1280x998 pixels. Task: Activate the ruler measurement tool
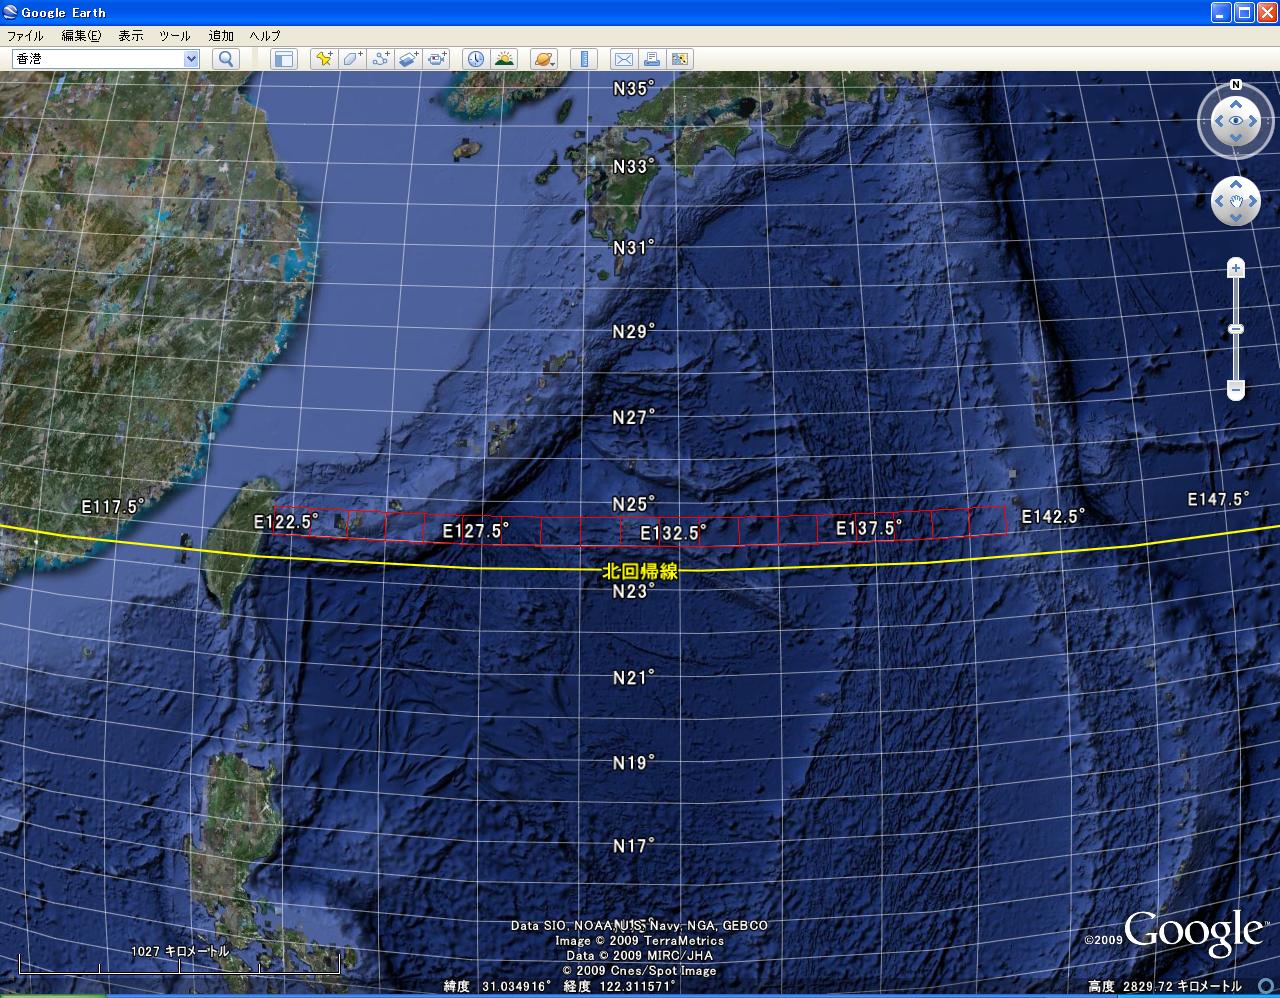click(x=583, y=59)
